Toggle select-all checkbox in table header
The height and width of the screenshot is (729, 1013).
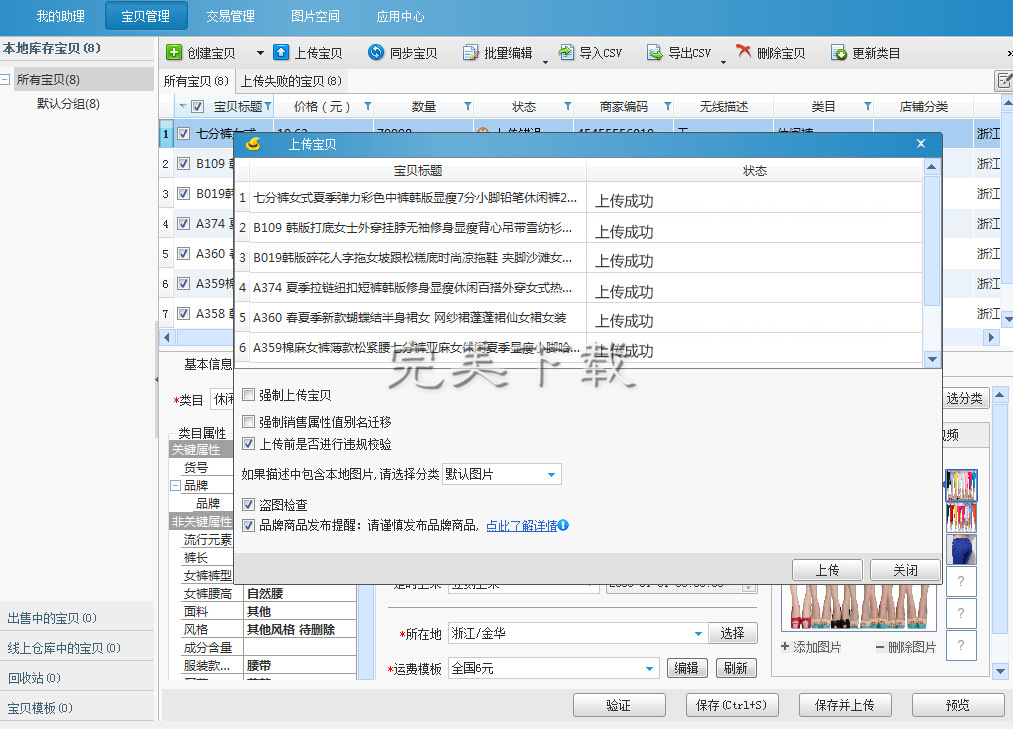tap(198, 107)
